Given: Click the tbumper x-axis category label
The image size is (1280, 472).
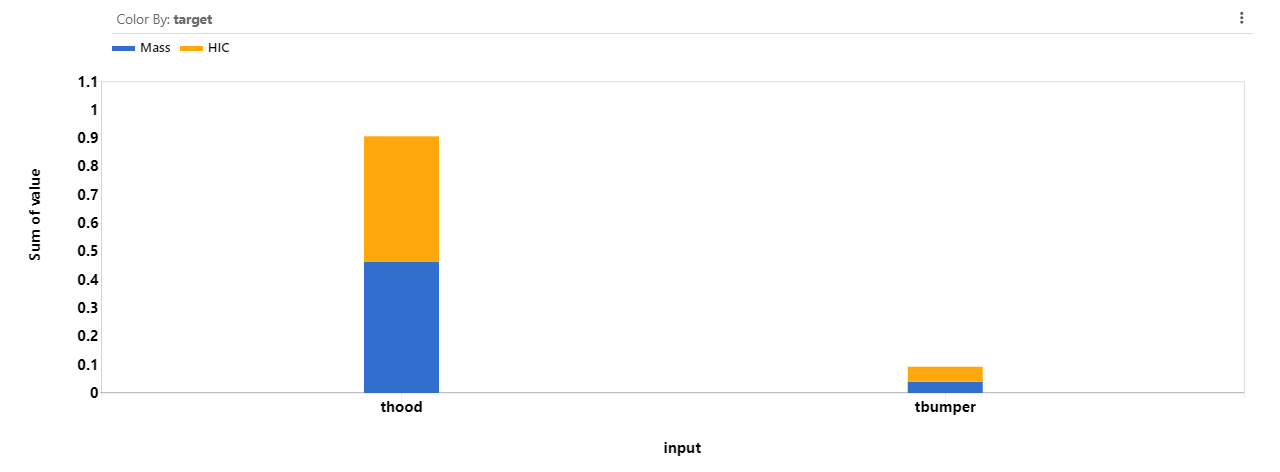Looking at the screenshot, I should (x=945, y=408).
